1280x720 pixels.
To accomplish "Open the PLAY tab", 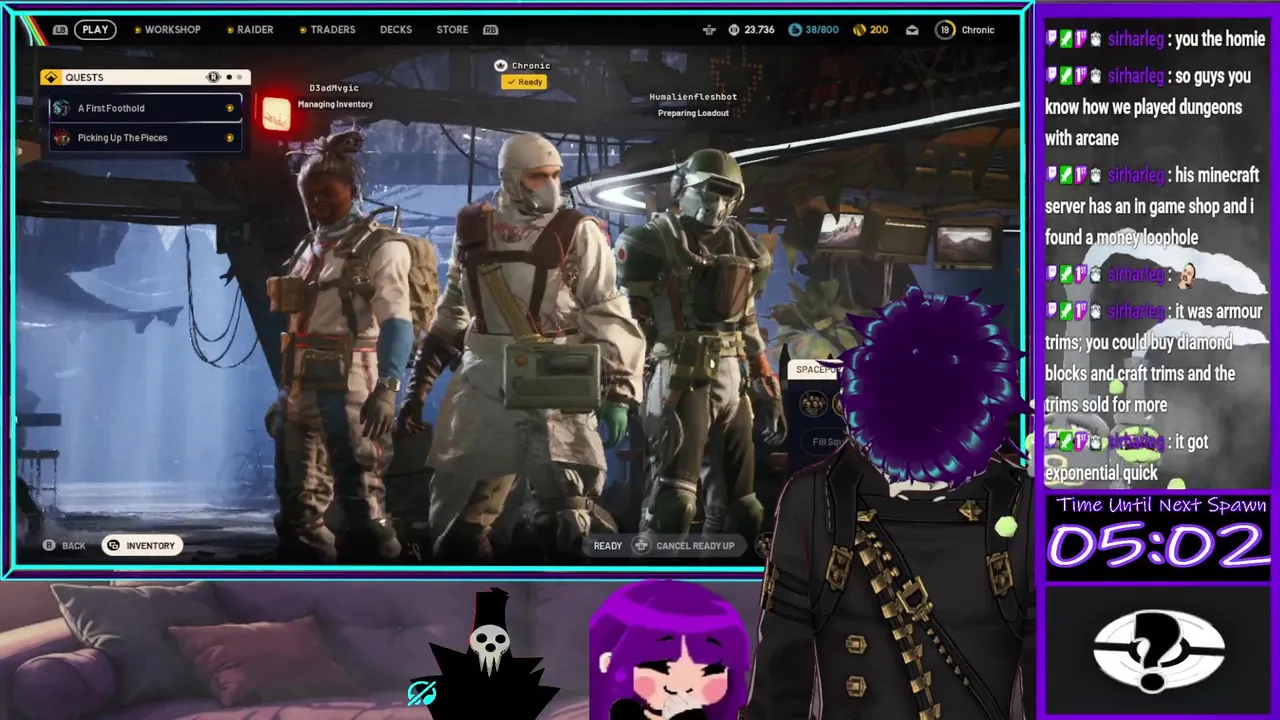I will pos(95,30).
